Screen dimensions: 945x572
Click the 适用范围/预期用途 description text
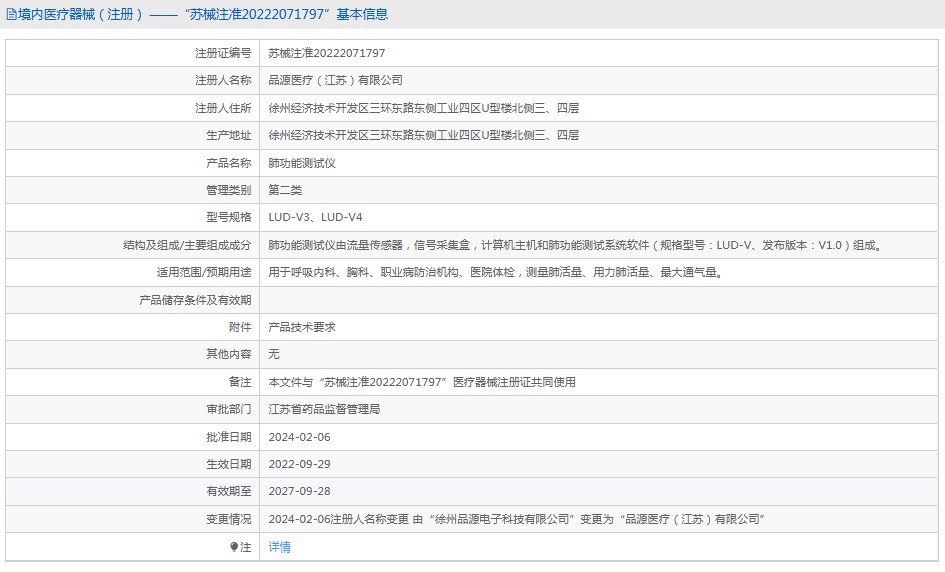(496, 272)
